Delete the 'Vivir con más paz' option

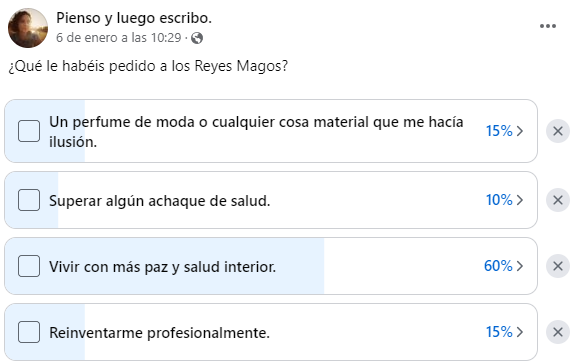[x=558, y=266]
